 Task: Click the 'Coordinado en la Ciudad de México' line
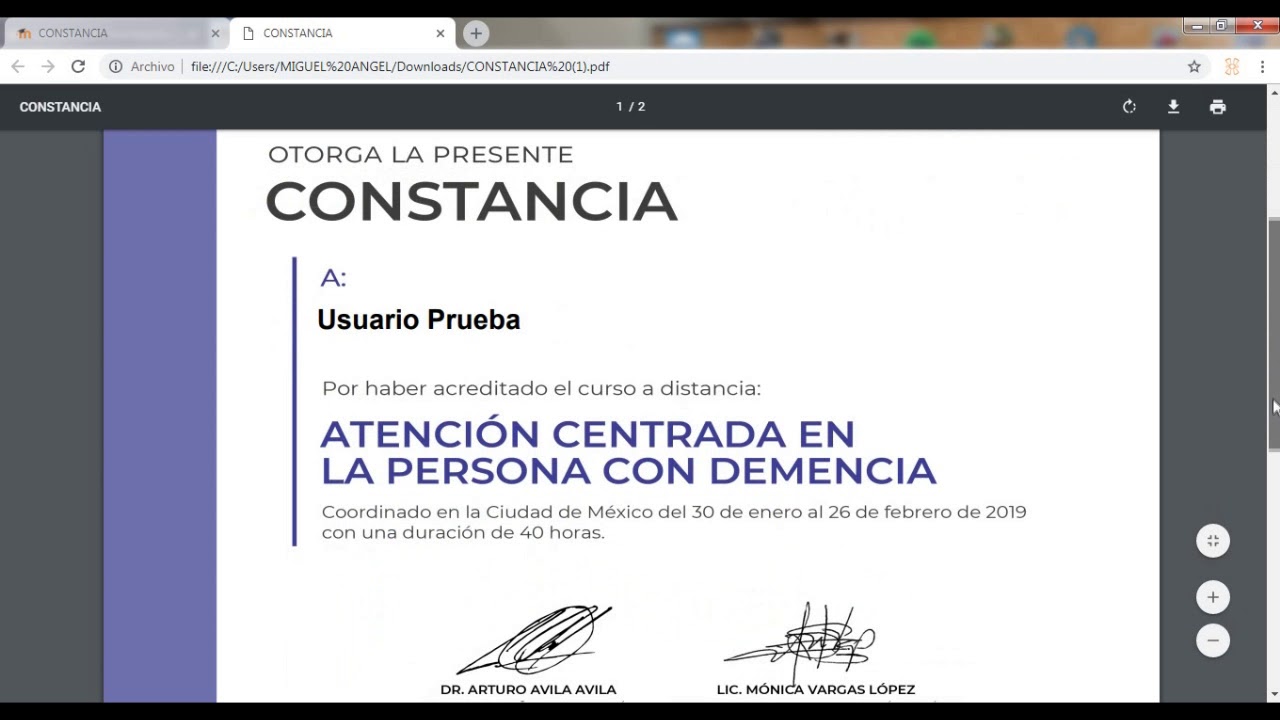(x=674, y=512)
